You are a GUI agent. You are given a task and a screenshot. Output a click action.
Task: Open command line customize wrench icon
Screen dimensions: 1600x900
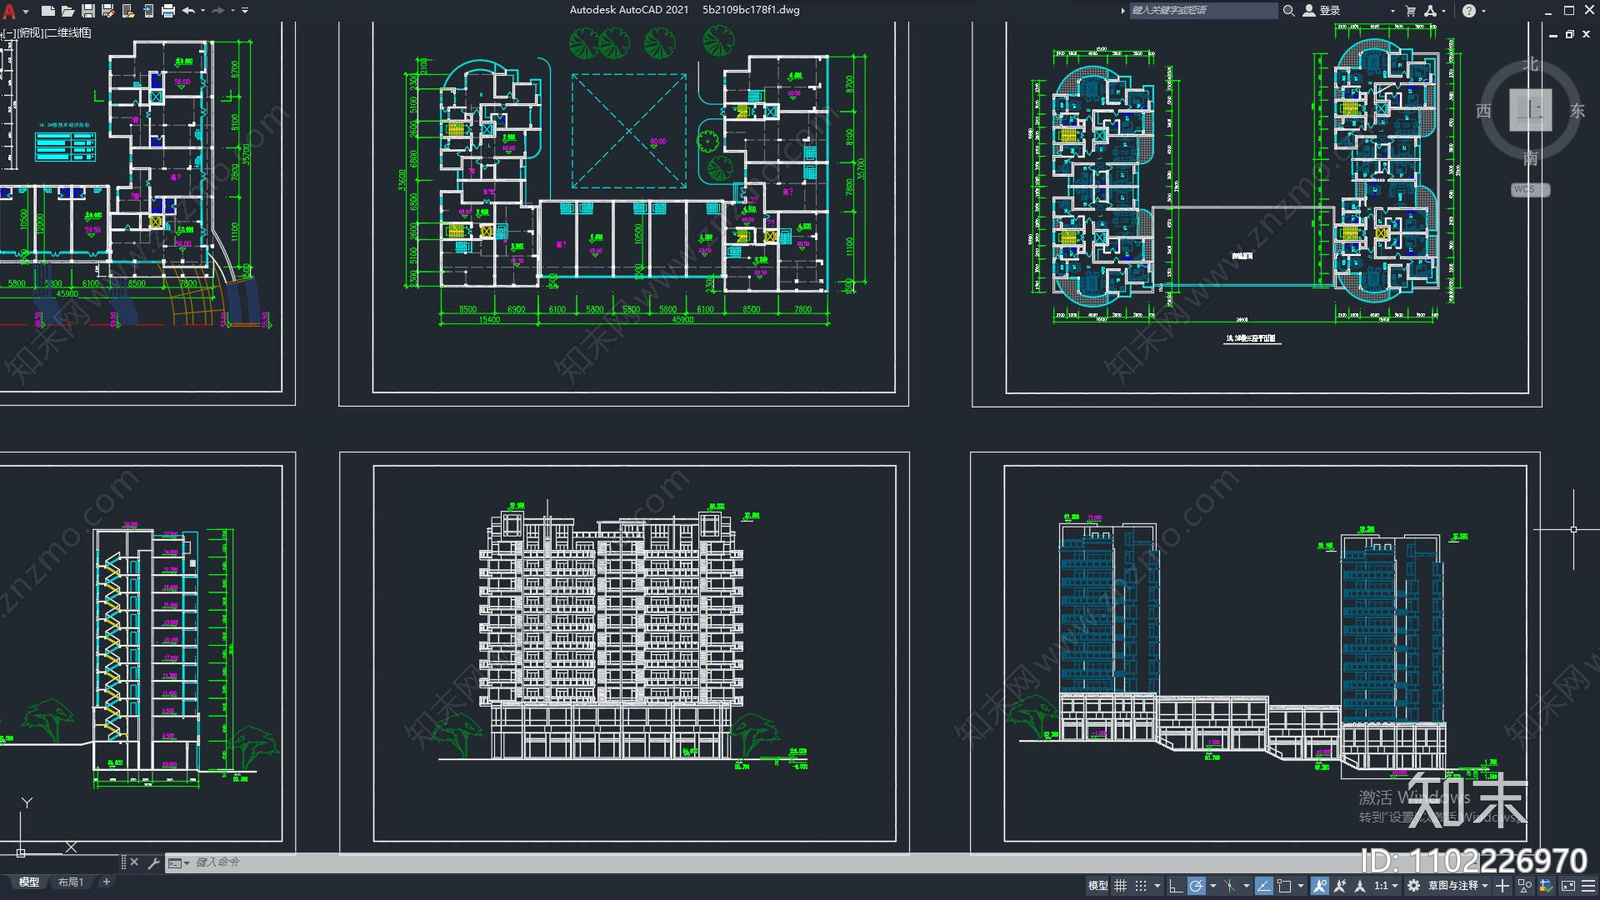[153, 862]
